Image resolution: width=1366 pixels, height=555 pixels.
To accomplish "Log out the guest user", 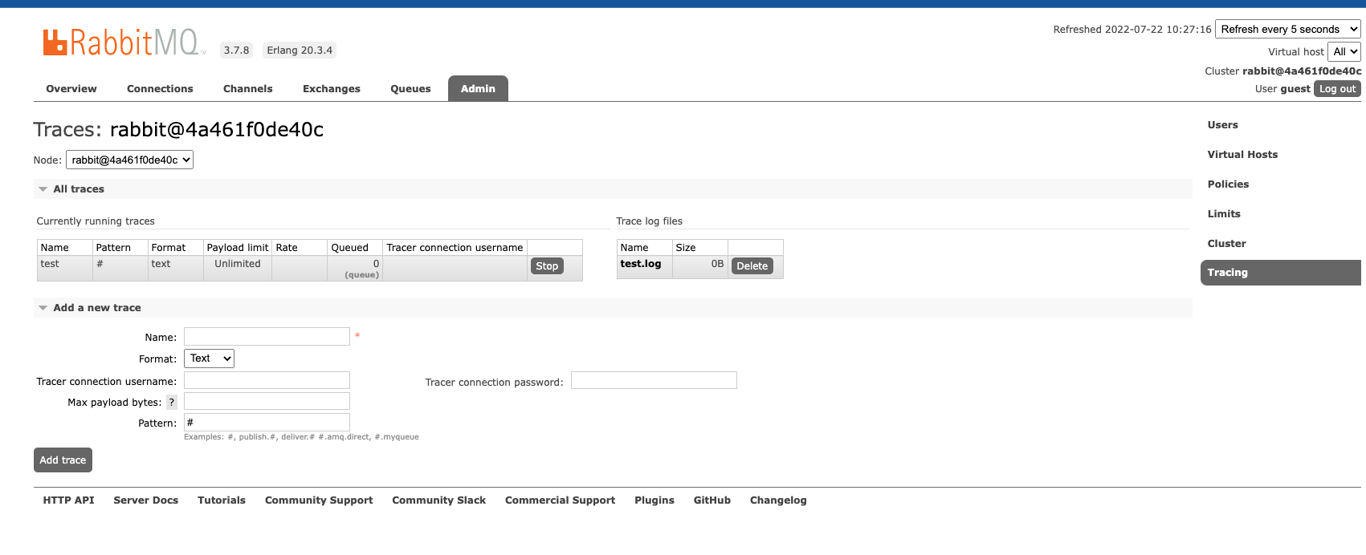I will [1337, 89].
